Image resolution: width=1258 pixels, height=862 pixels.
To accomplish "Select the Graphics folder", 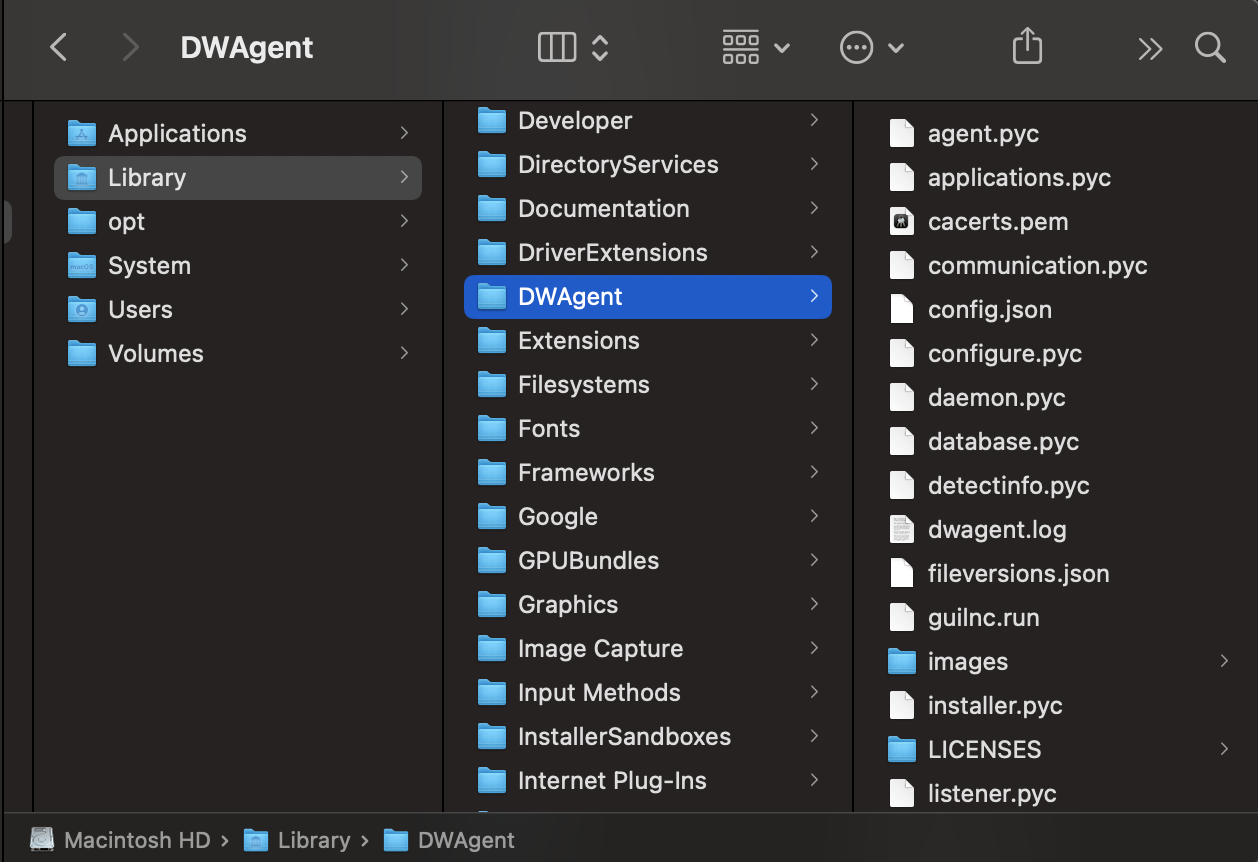I will pos(648,604).
